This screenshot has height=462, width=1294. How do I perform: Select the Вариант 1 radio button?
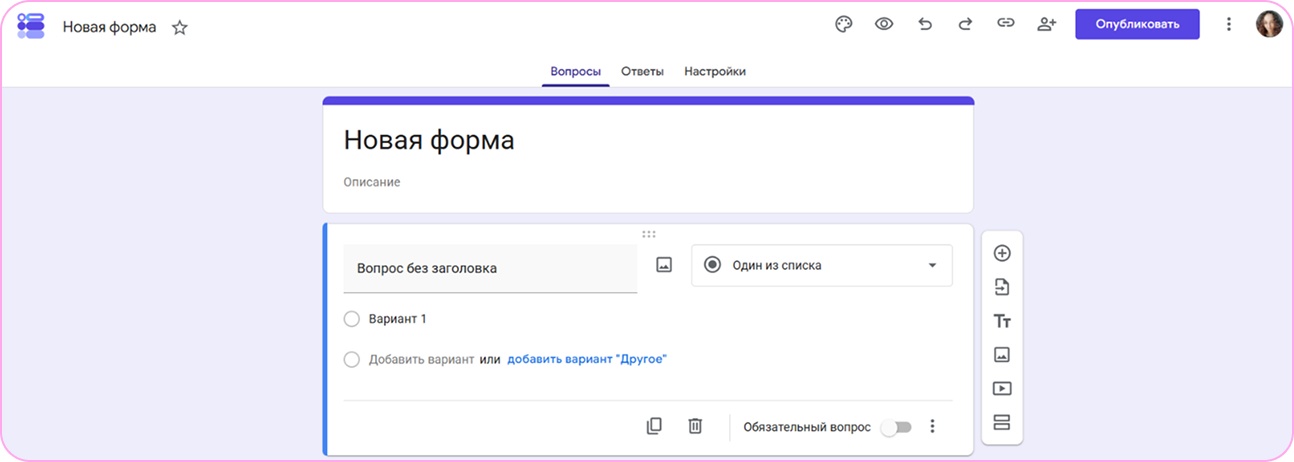(351, 319)
